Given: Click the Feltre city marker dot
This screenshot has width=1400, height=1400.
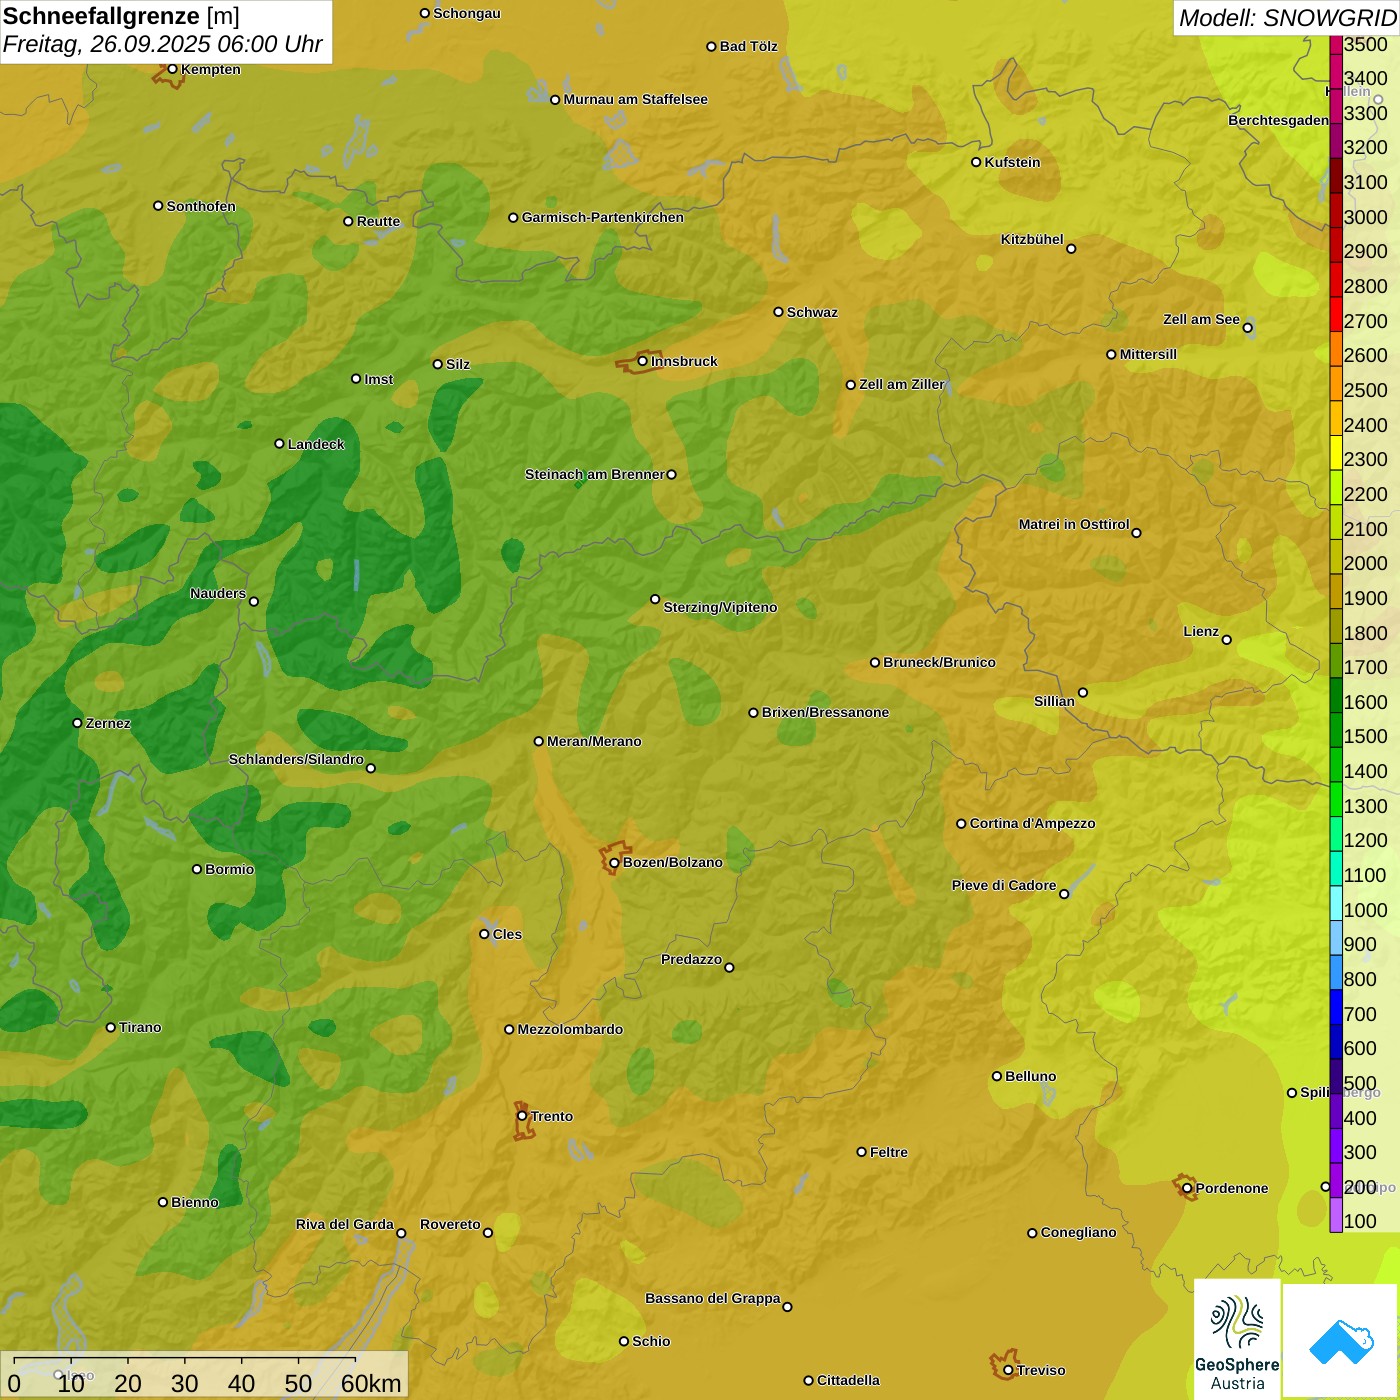Looking at the screenshot, I should tap(861, 1152).
